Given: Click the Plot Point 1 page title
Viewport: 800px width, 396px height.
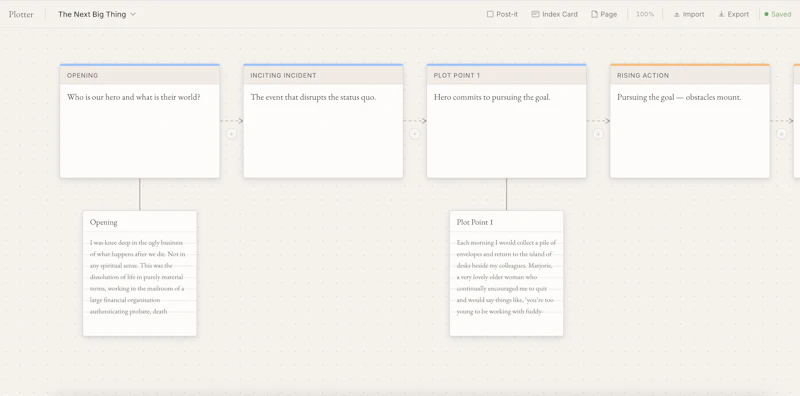Looking at the screenshot, I should pyautogui.click(x=475, y=222).
